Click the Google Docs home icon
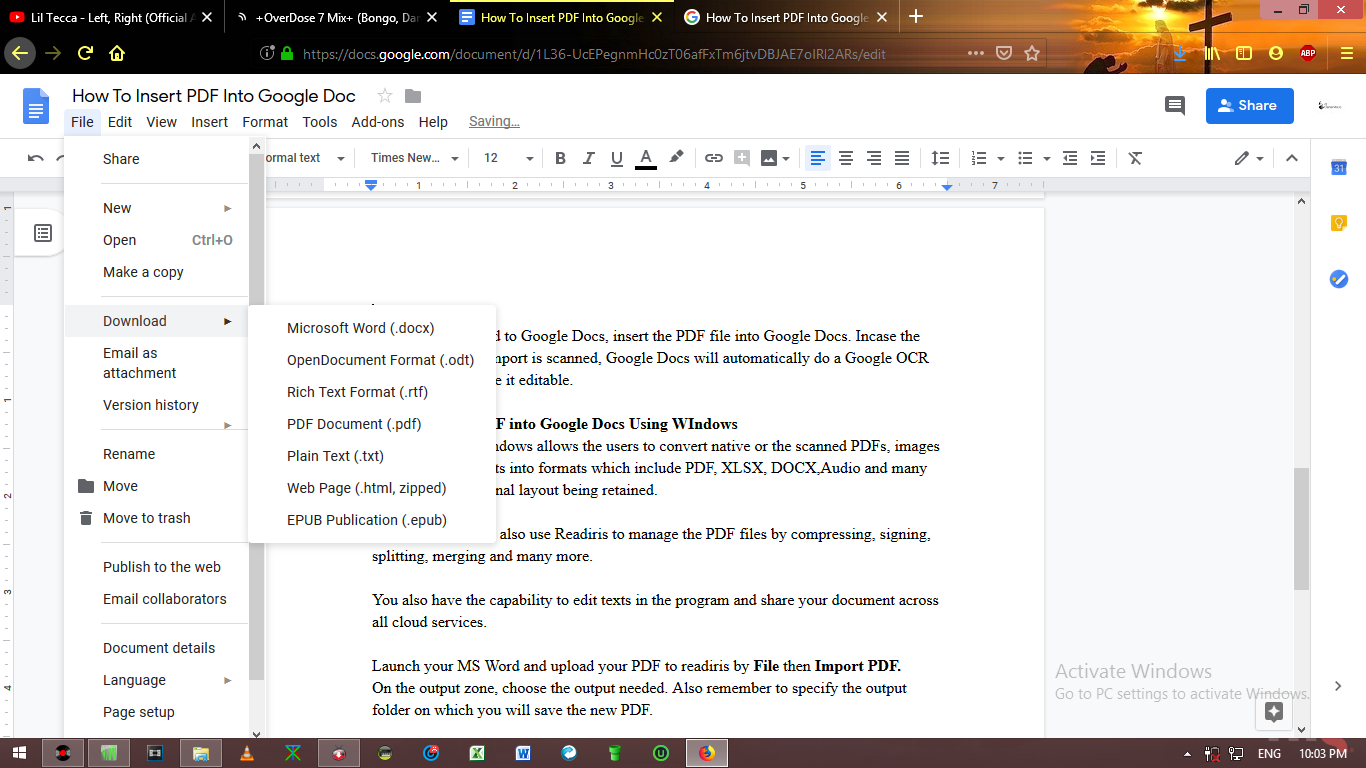This screenshot has width=1366, height=768. (x=36, y=106)
